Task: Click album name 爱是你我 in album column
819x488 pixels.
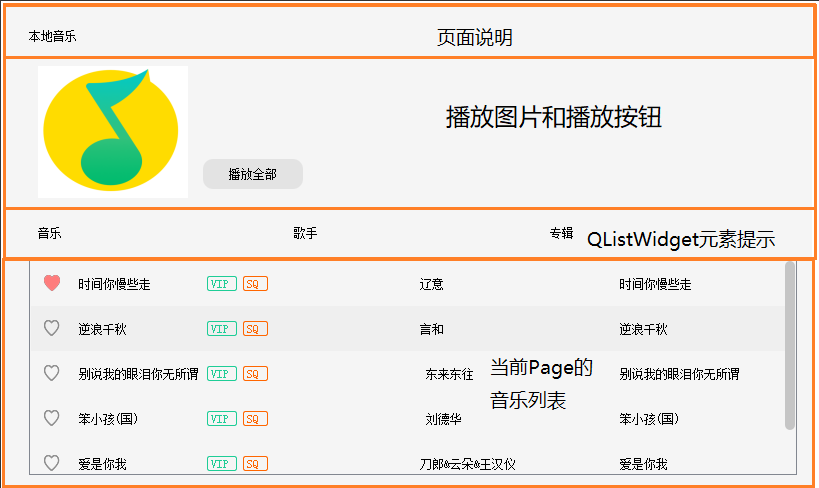Action: tap(644, 464)
